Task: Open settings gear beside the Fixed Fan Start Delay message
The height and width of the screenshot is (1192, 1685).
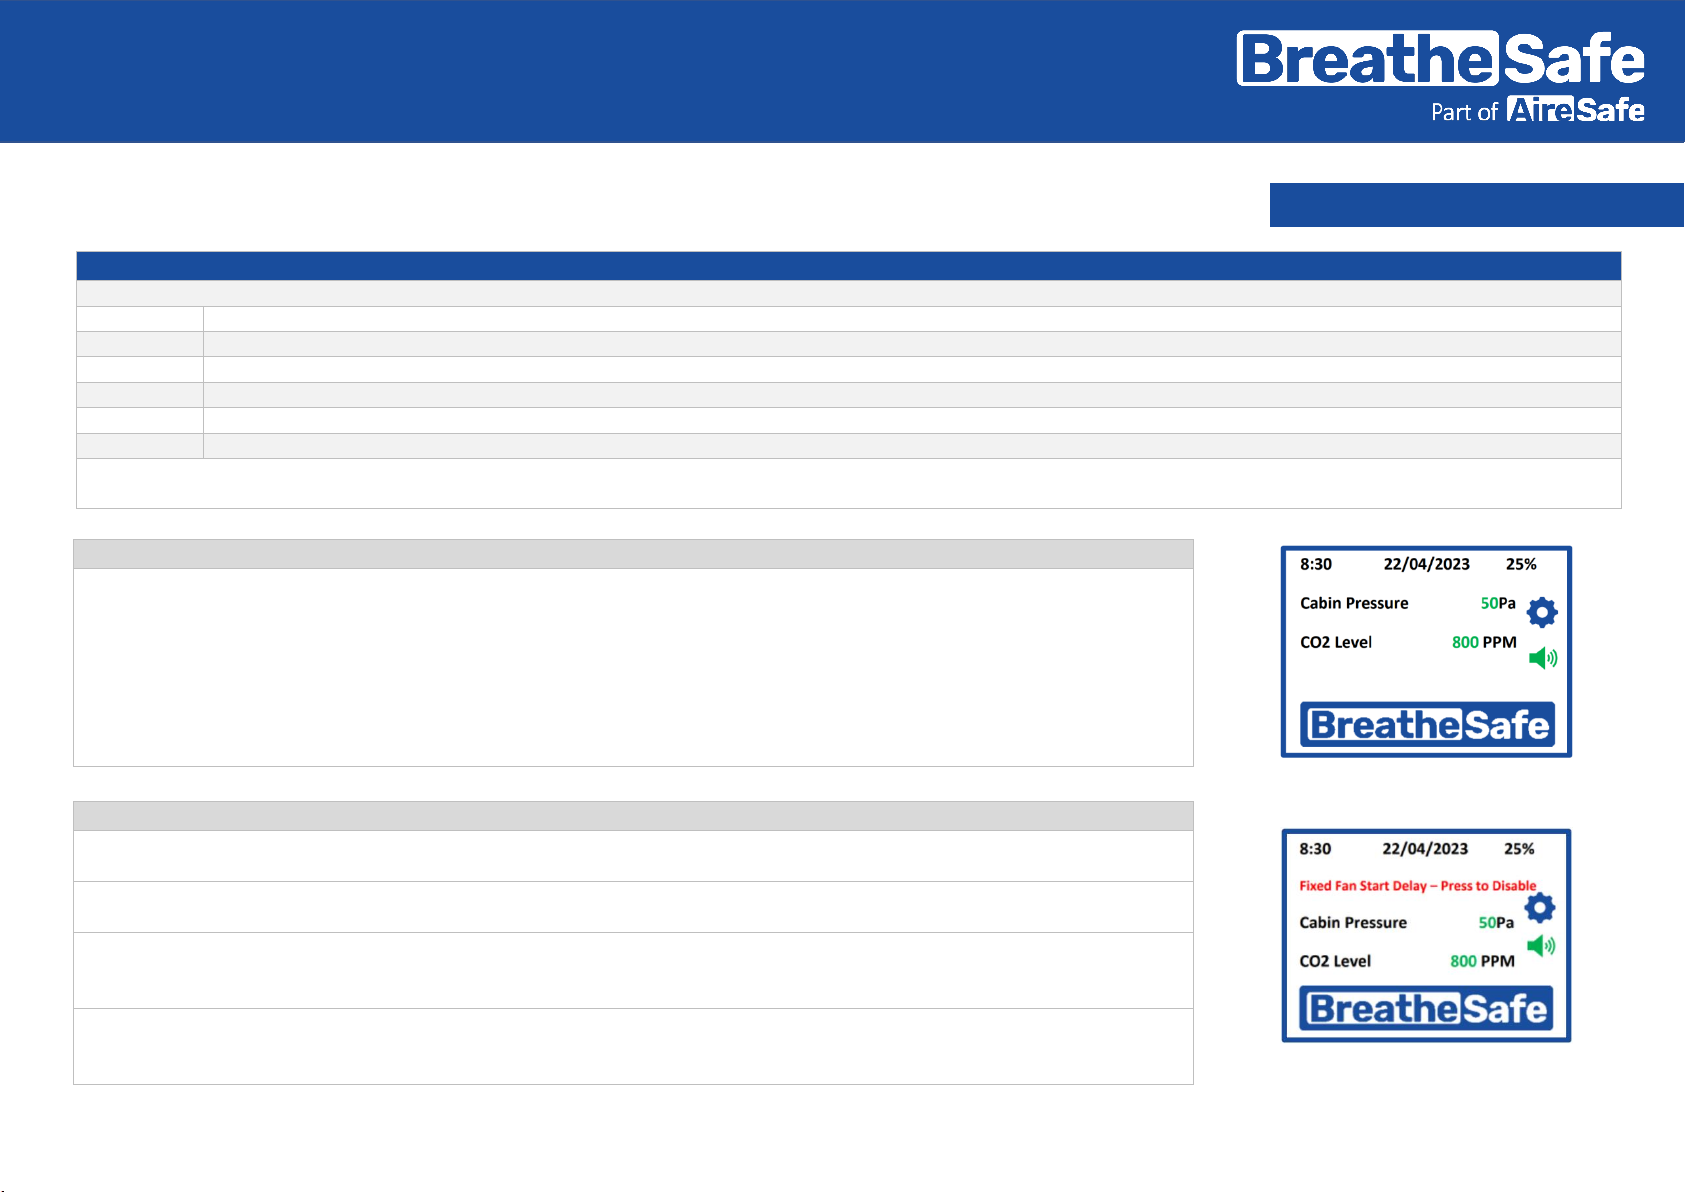Action: [x=1540, y=908]
